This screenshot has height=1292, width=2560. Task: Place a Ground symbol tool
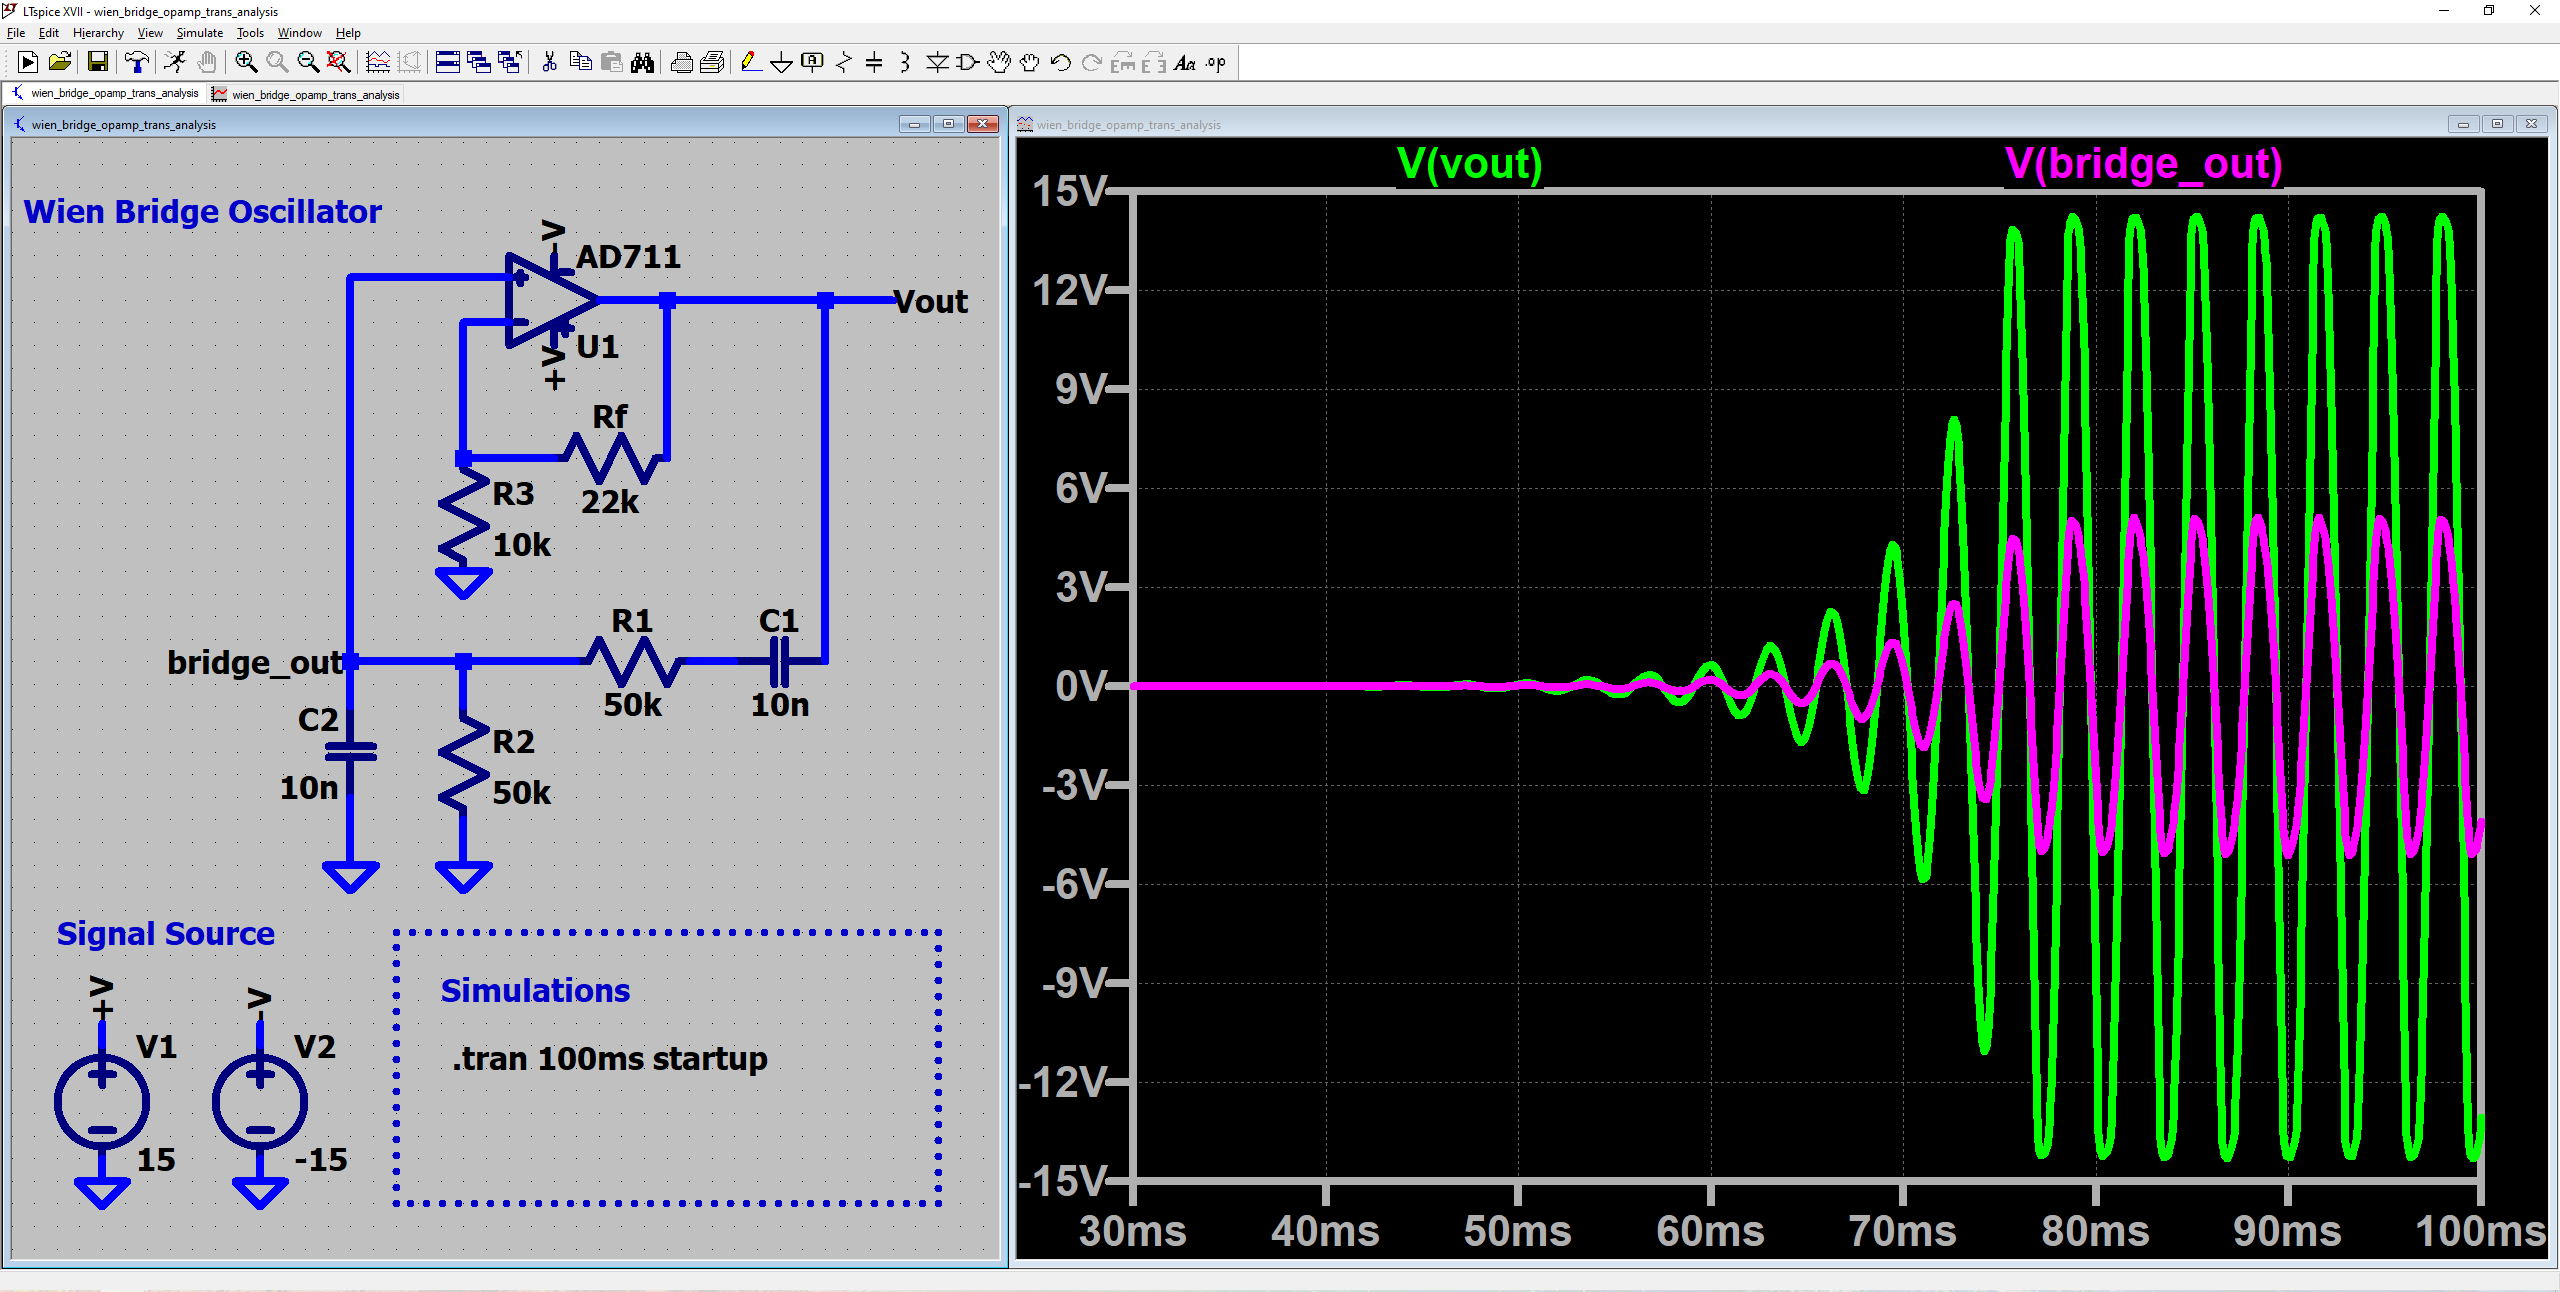[781, 63]
